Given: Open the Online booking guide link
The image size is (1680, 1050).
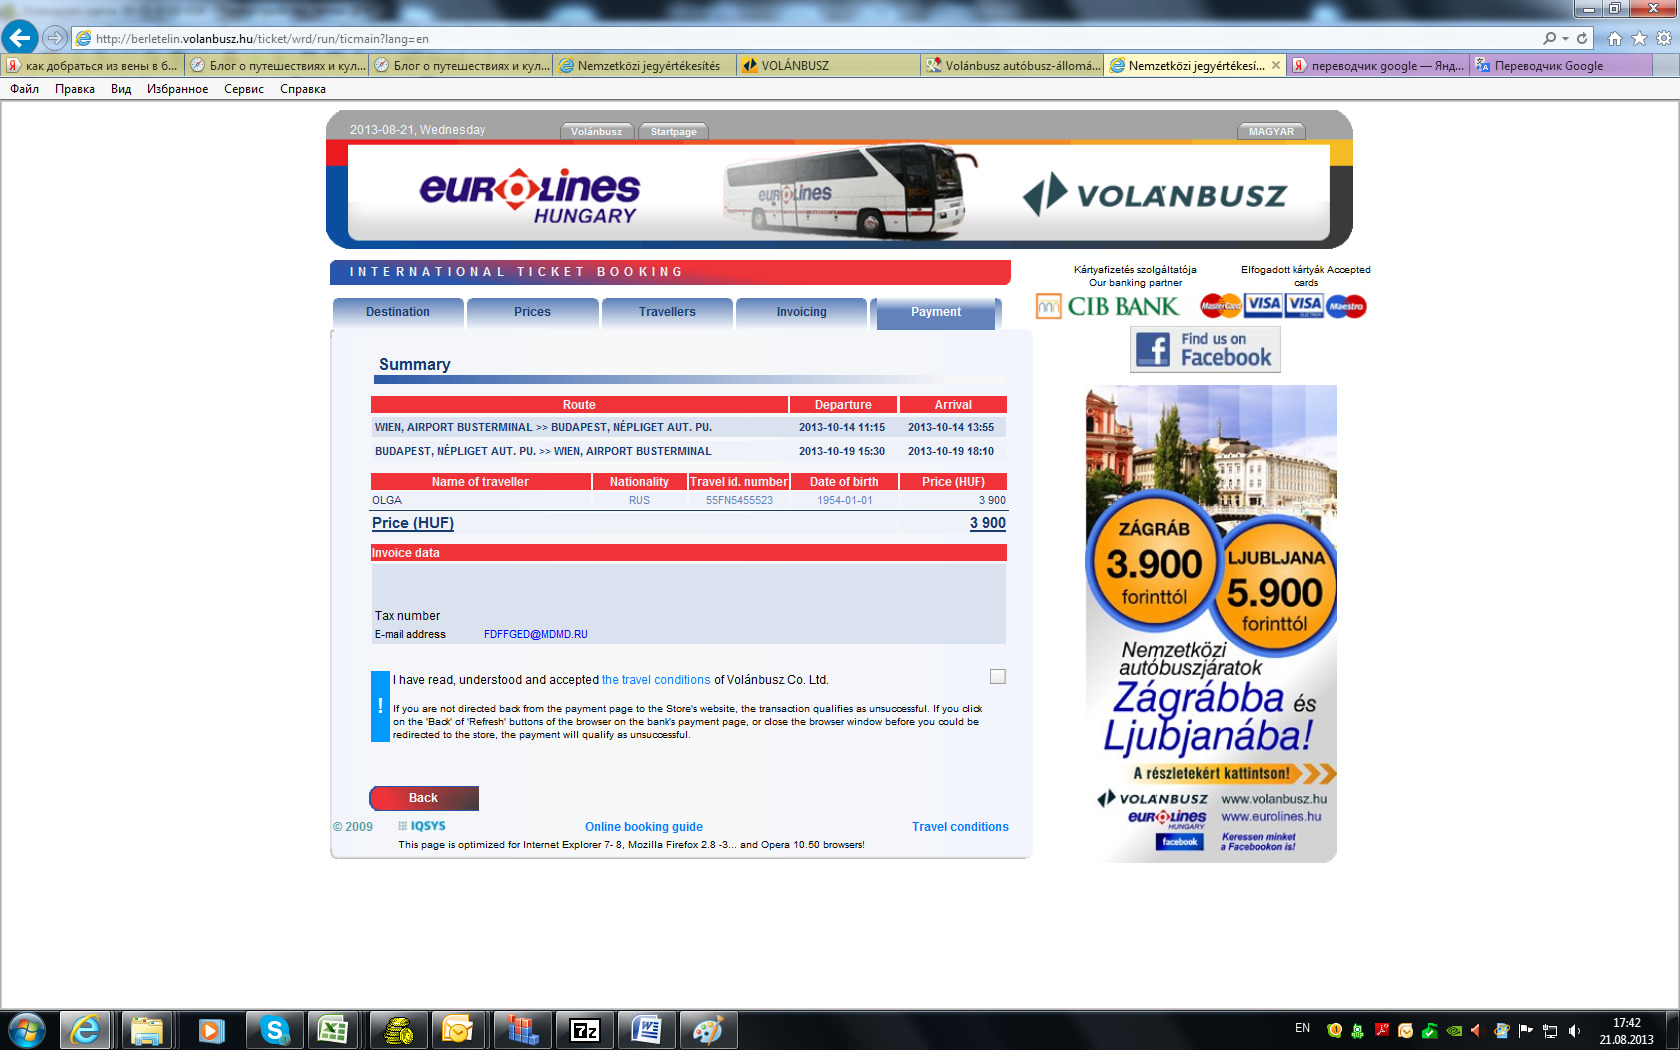Looking at the screenshot, I should point(643,827).
